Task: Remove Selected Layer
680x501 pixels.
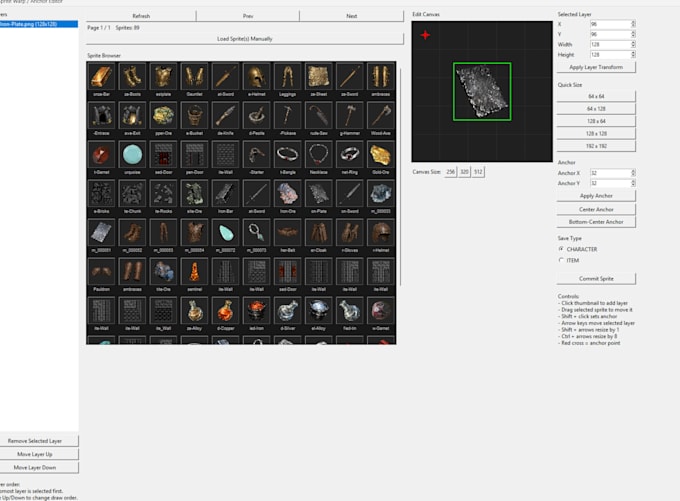Action: 39,441
